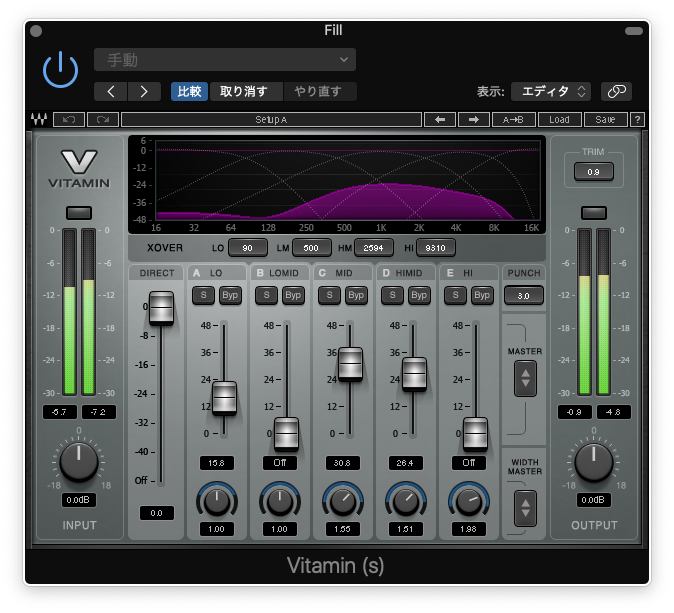This screenshot has width=674, height=613.
Task: Click the Waves toolbar undo arrow
Action: pyautogui.click(x=69, y=120)
